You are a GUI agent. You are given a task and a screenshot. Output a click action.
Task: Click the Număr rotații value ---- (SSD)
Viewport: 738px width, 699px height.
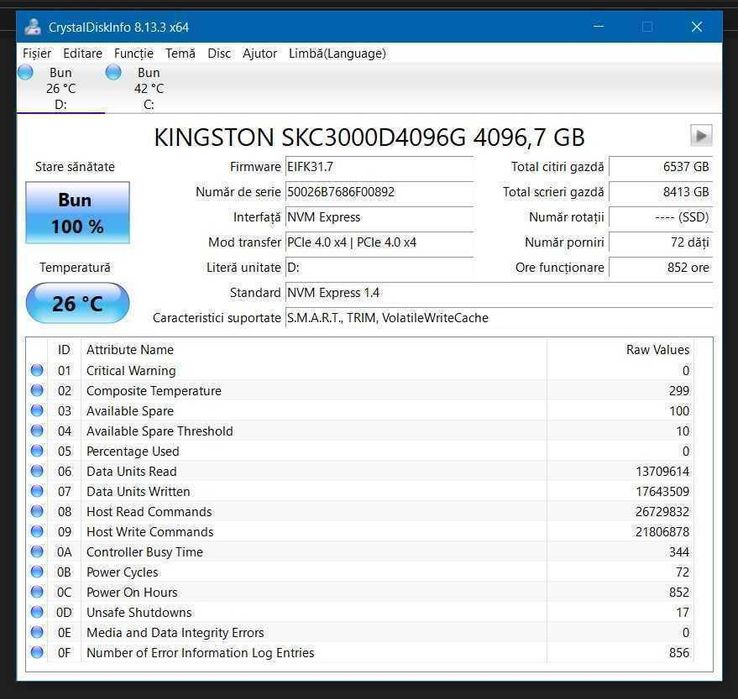(x=661, y=217)
